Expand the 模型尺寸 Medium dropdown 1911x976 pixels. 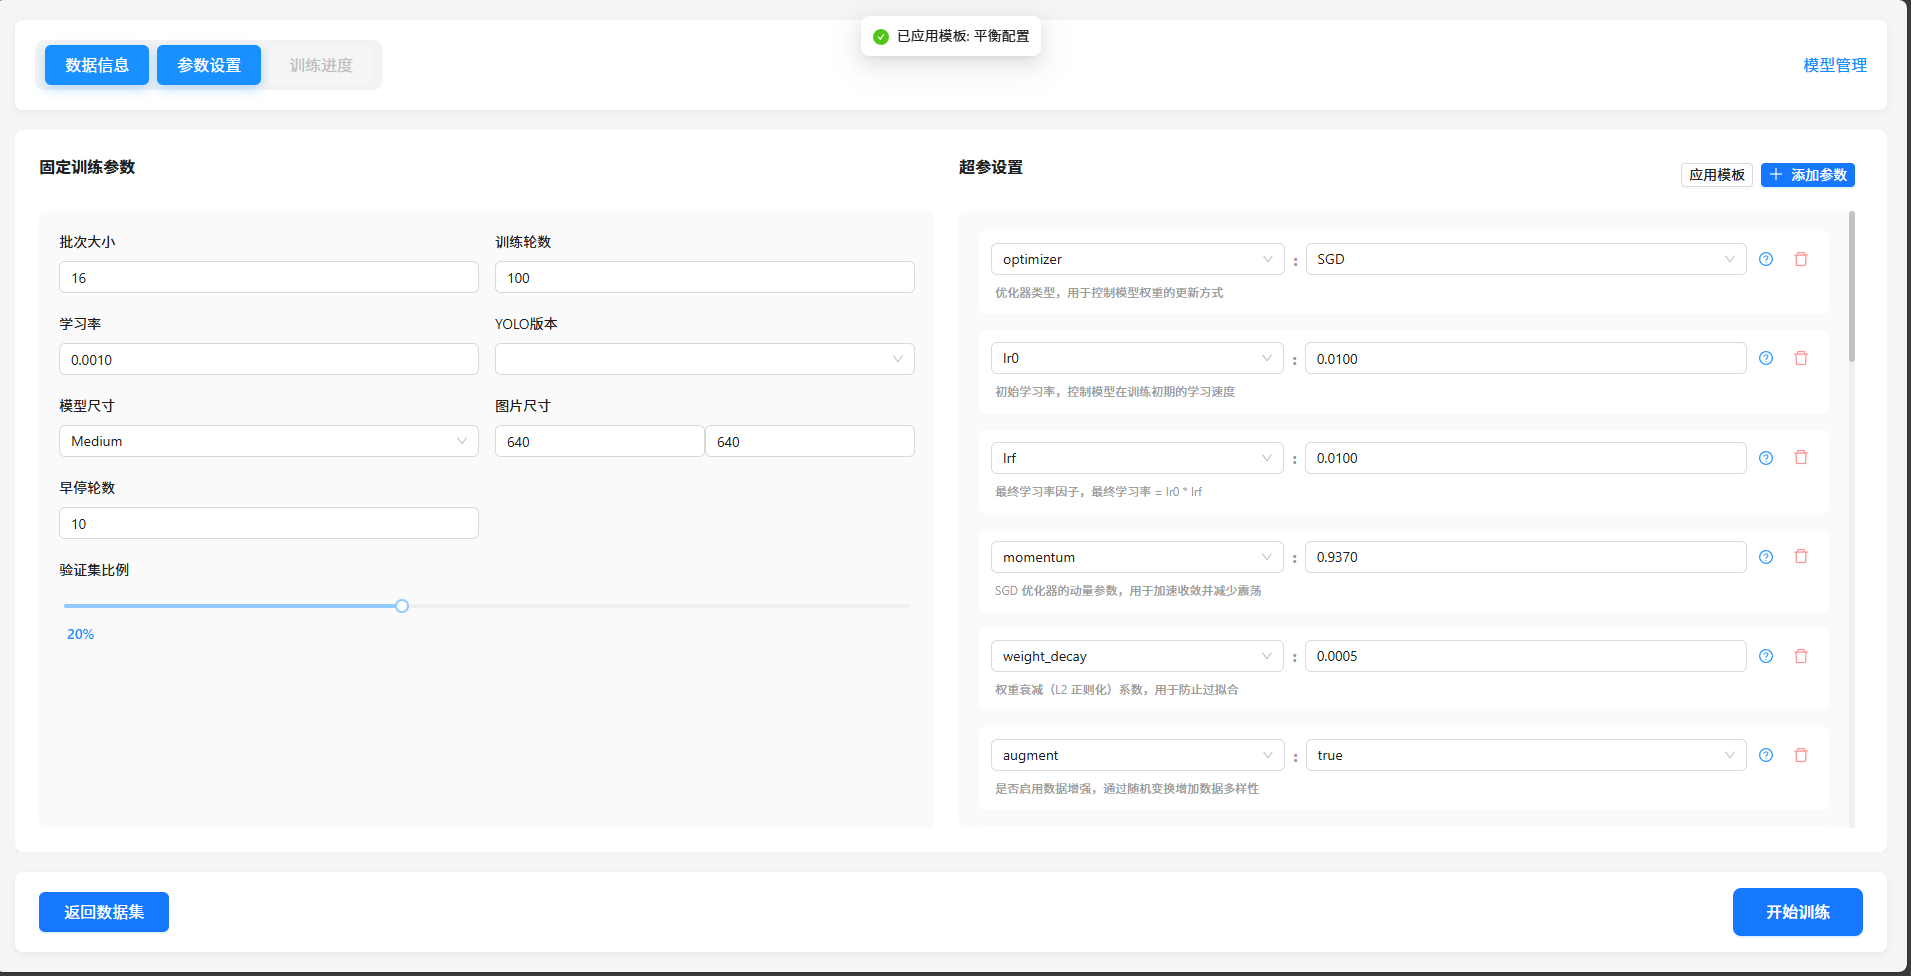click(x=268, y=441)
